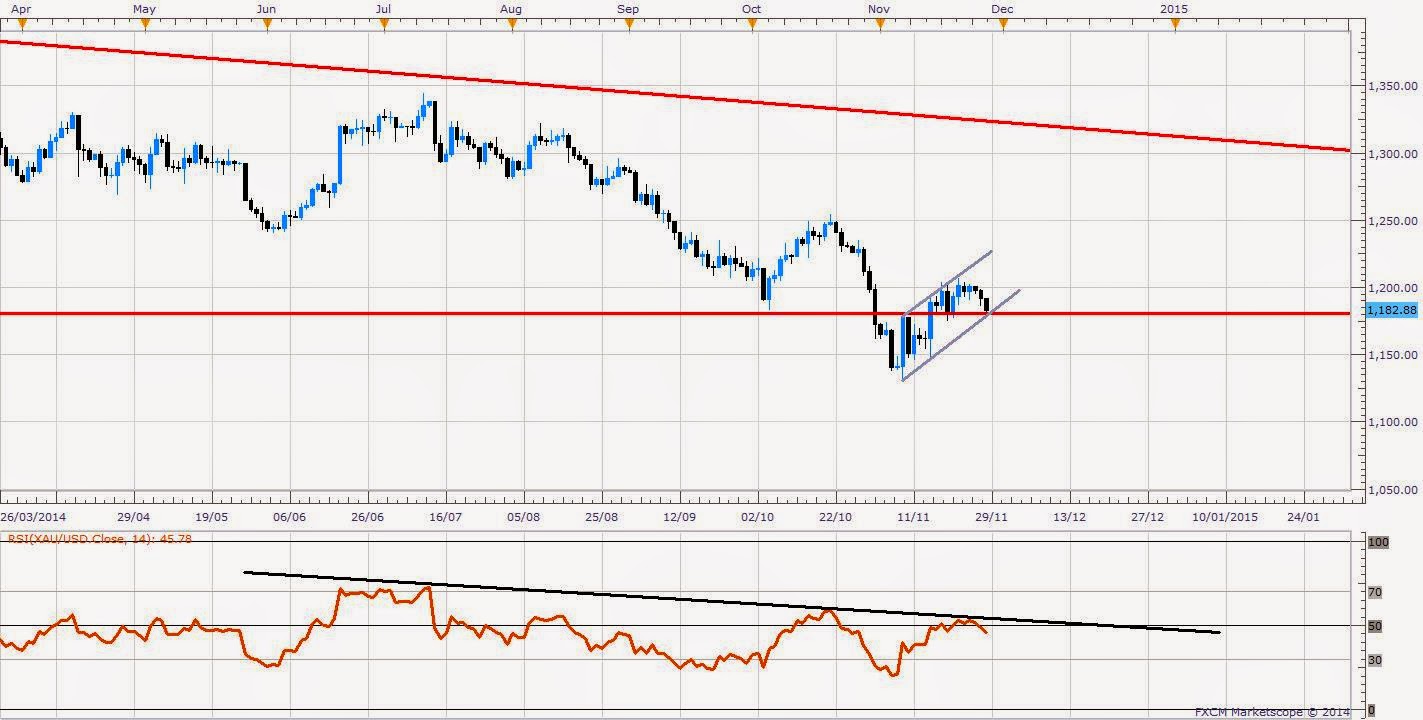
Task: Click the FXCM Marketscope copyright text
Action: click(1272, 712)
